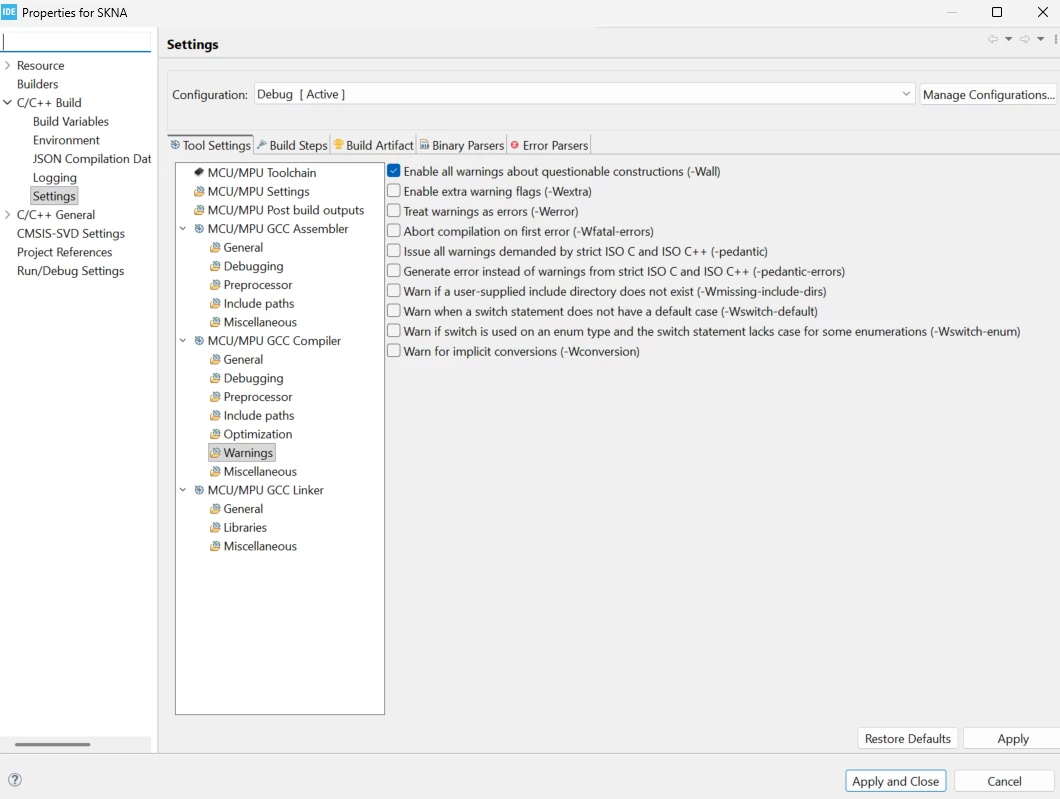Click the forward navigation arrow icon

(1025, 39)
